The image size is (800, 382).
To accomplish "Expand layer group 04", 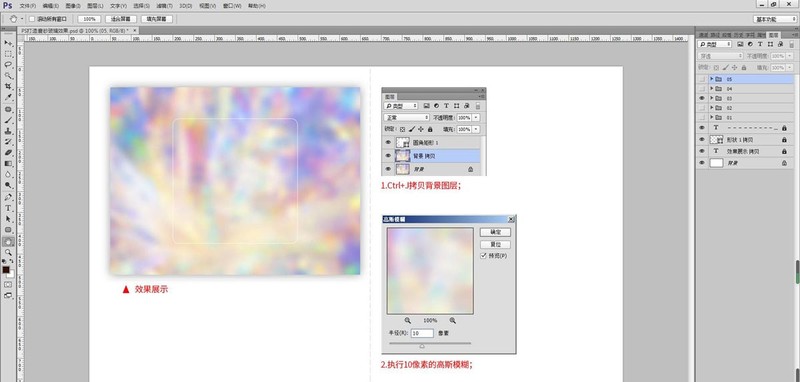I will (x=712, y=89).
